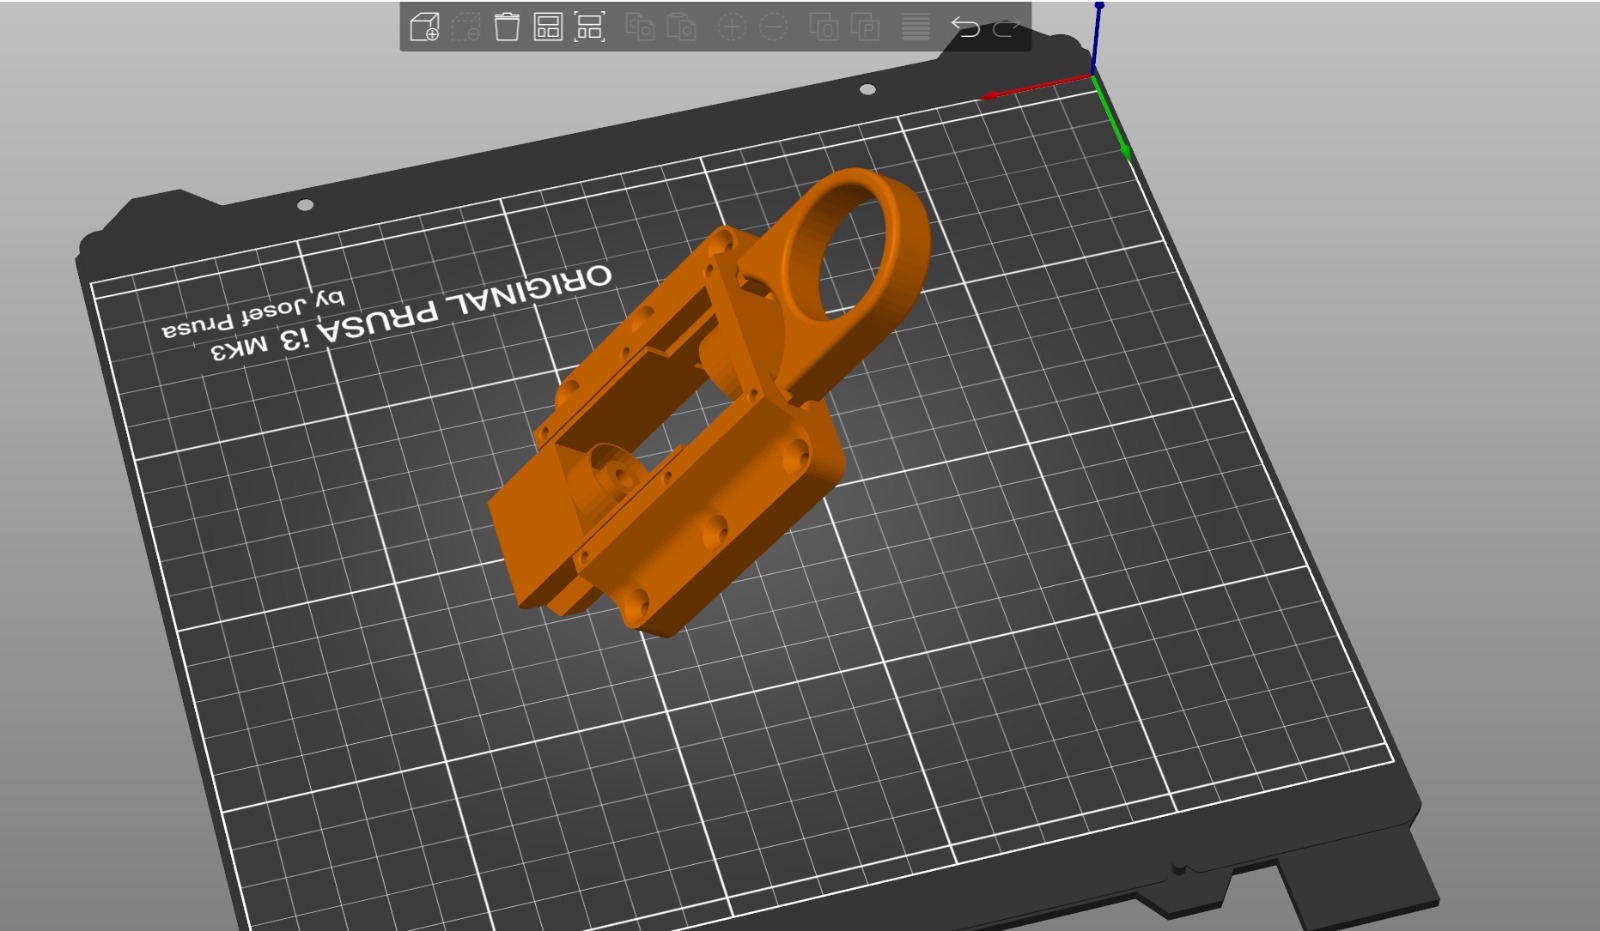
Task: Click the Copy icon in toolbar
Action: [x=640, y=27]
